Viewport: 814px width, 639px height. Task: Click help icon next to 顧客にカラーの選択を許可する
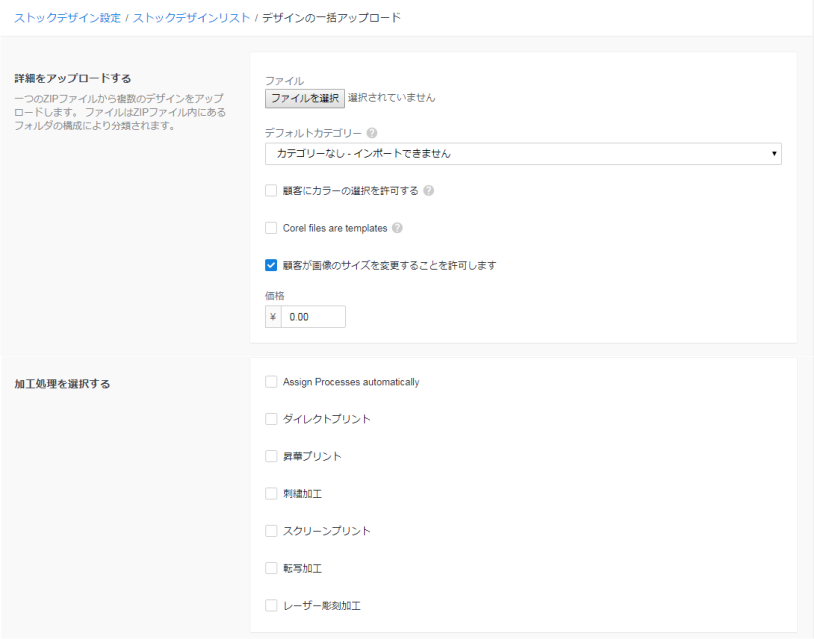[x=428, y=191]
